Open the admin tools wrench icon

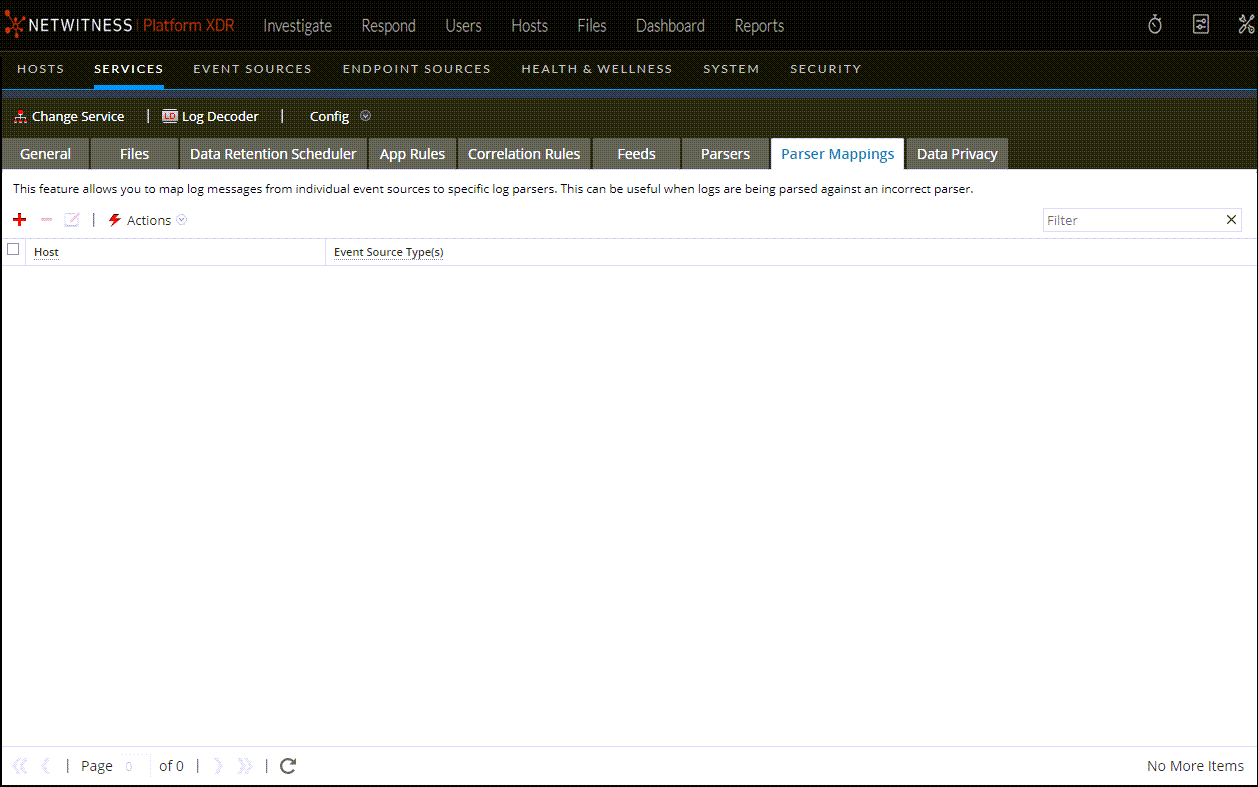pos(1245,25)
